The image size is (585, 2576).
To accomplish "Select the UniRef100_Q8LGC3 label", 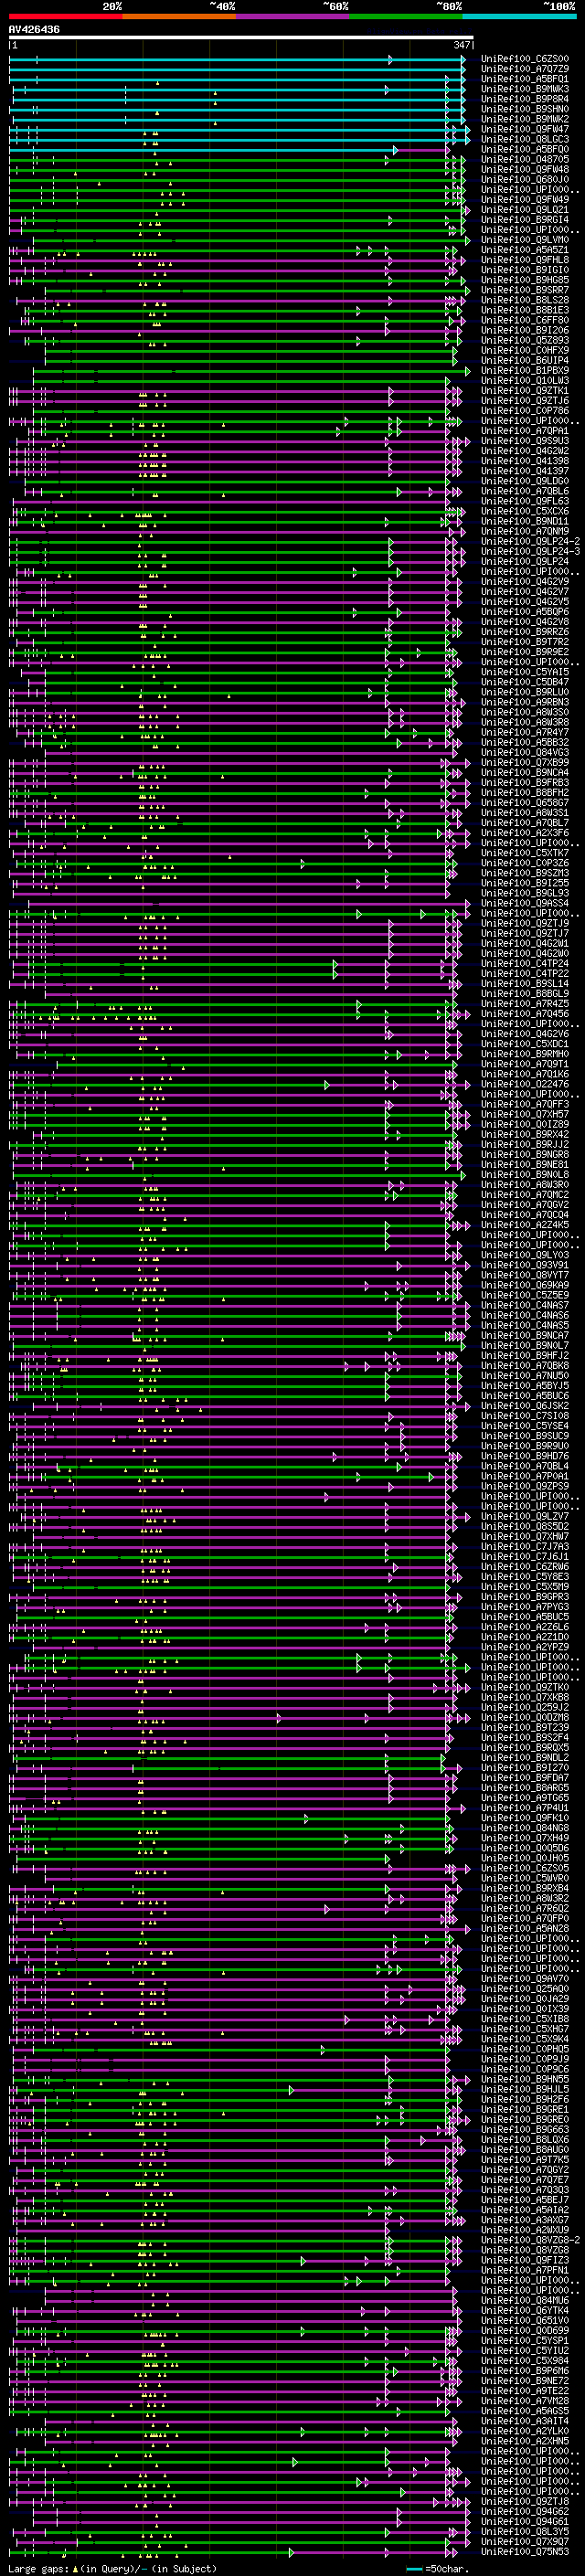I will tap(525, 139).
